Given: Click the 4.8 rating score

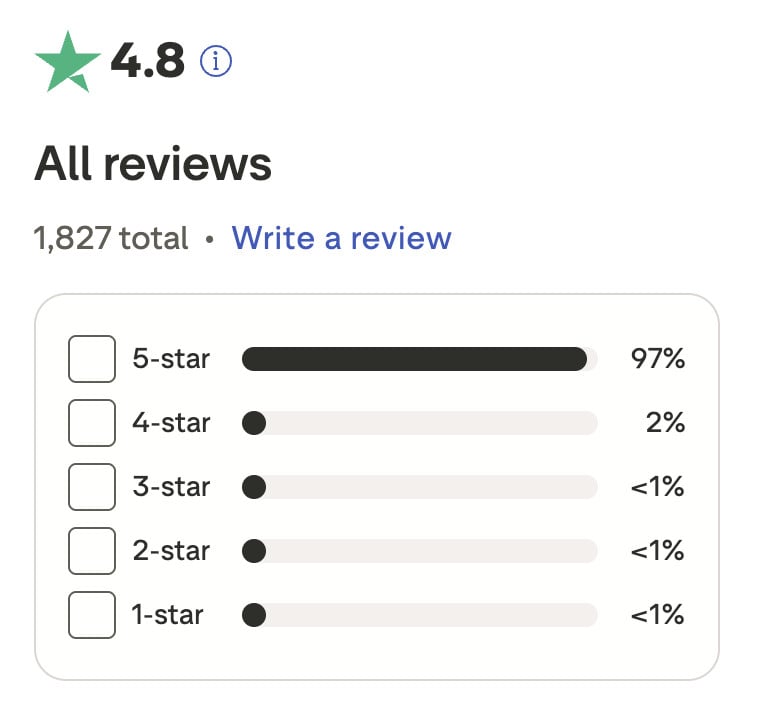Looking at the screenshot, I should pyautogui.click(x=148, y=62).
